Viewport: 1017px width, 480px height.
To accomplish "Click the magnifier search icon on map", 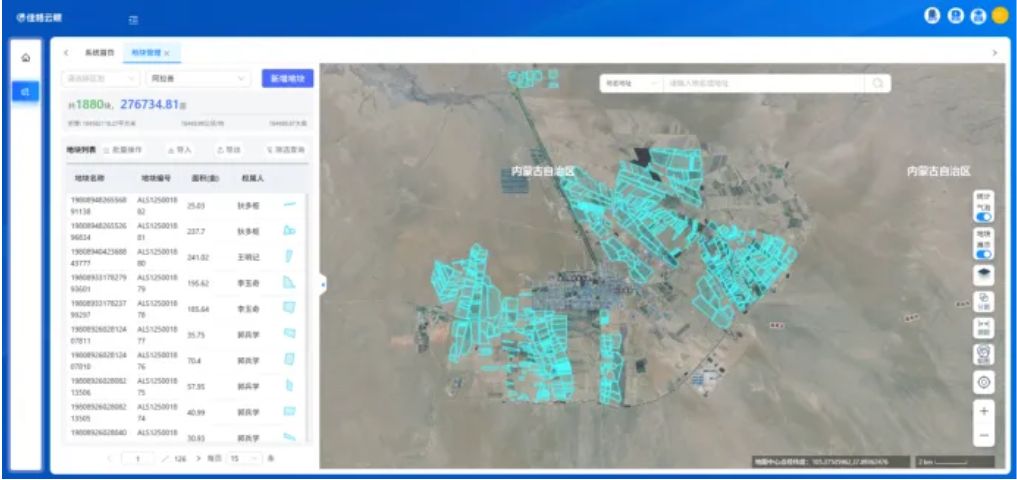I will coord(877,84).
